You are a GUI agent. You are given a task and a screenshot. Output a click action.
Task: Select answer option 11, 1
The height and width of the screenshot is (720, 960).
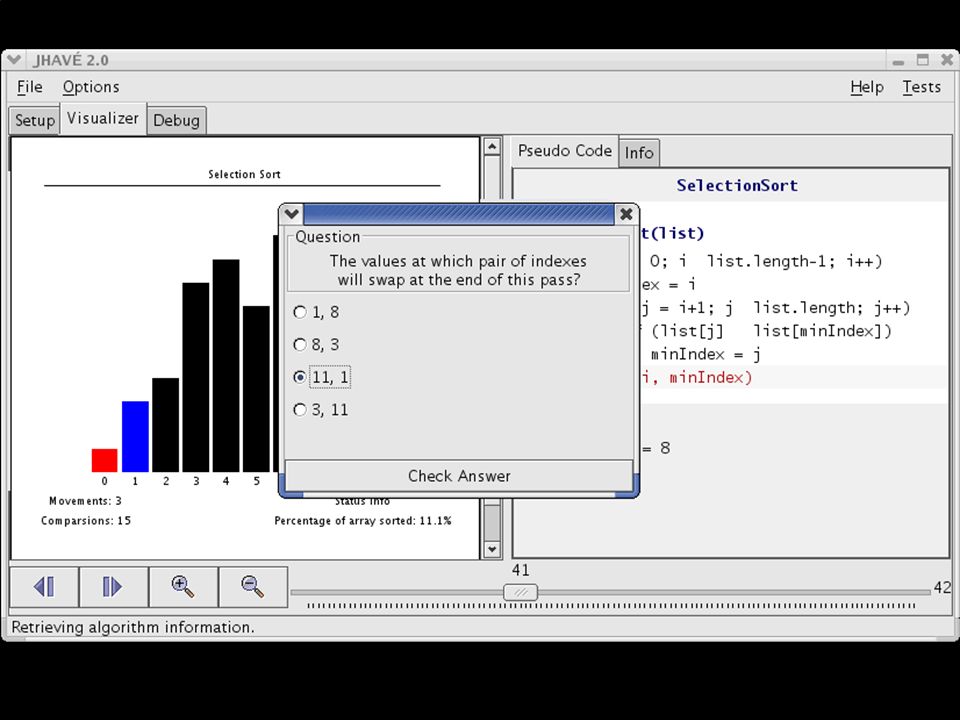click(x=321, y=377)
